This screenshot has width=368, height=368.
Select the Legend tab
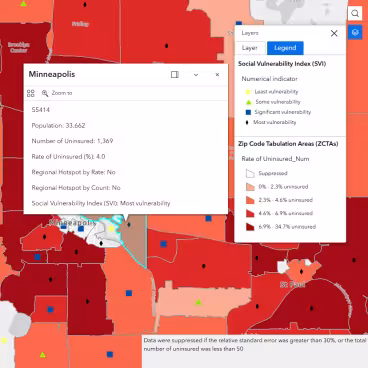[285, 48]
